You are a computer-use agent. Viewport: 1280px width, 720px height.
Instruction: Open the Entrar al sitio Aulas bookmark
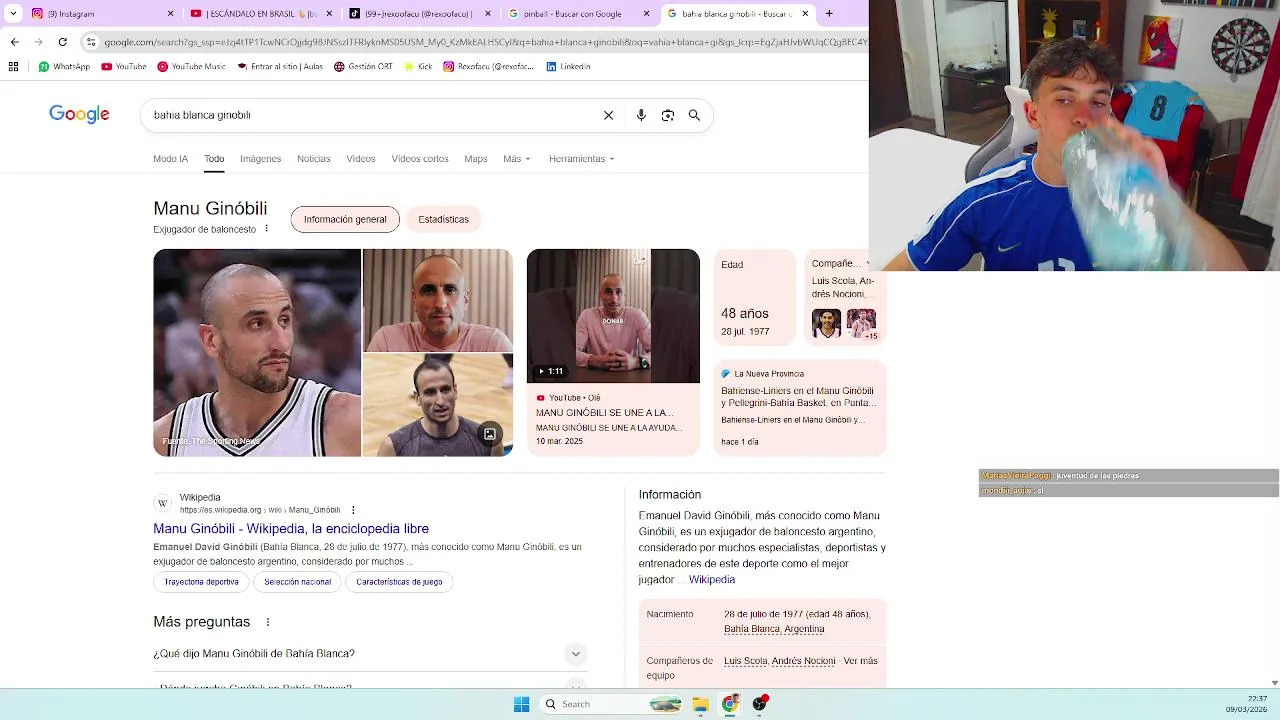tap(280, 67)
